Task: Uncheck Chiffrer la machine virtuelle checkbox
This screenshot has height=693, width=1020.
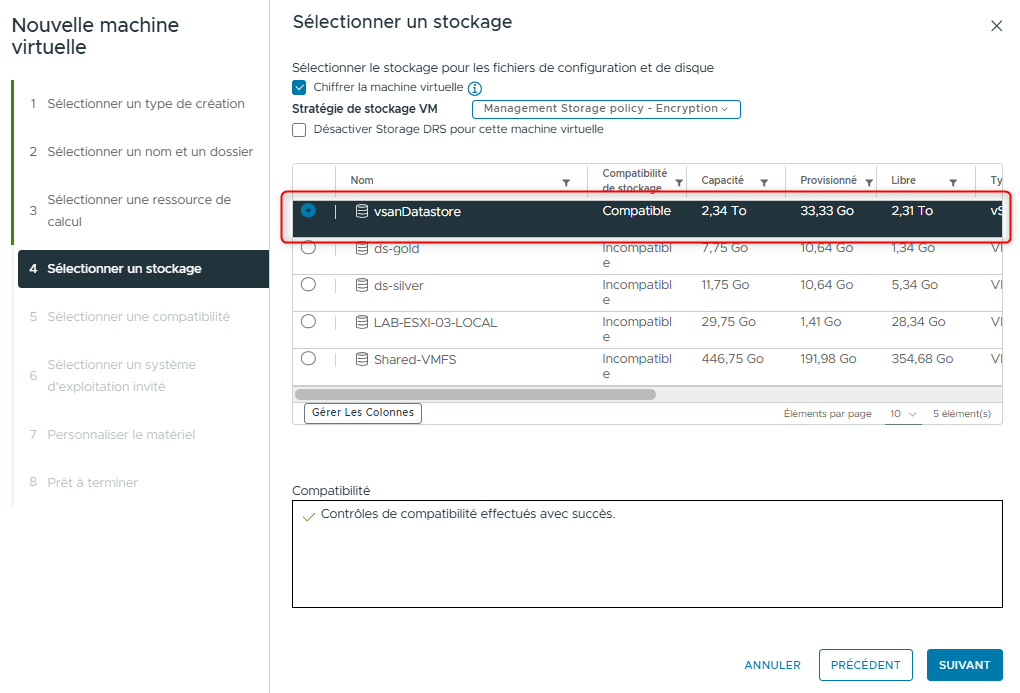Action: [x=299, y=88]
